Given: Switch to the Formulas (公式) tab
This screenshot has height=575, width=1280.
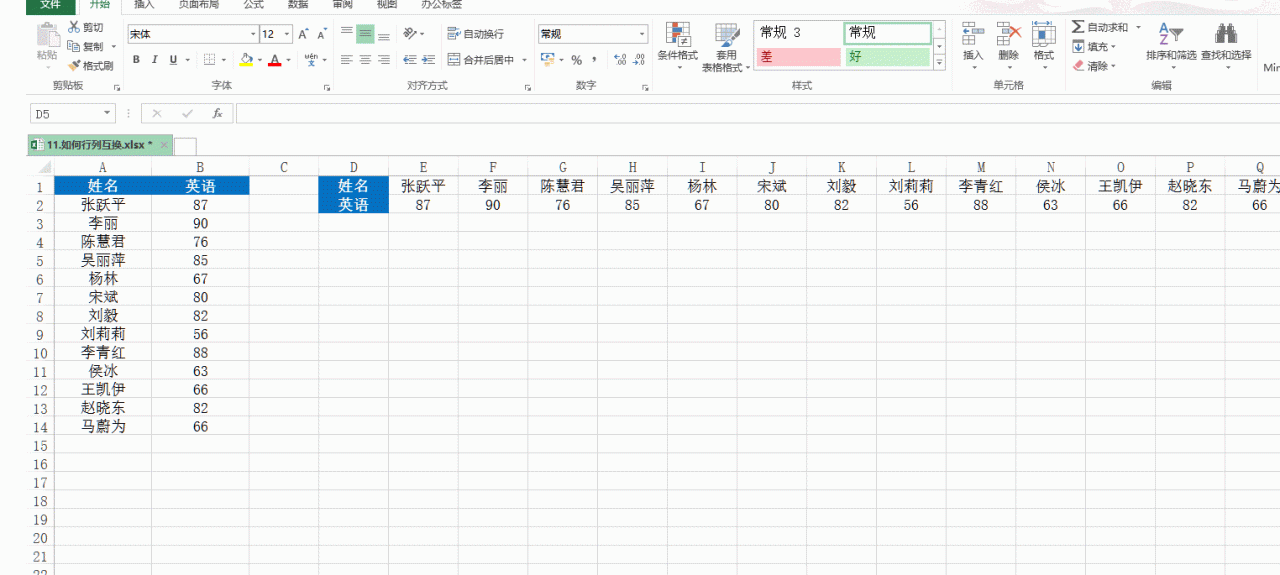Looking at the screenshot, I should 253,5.
